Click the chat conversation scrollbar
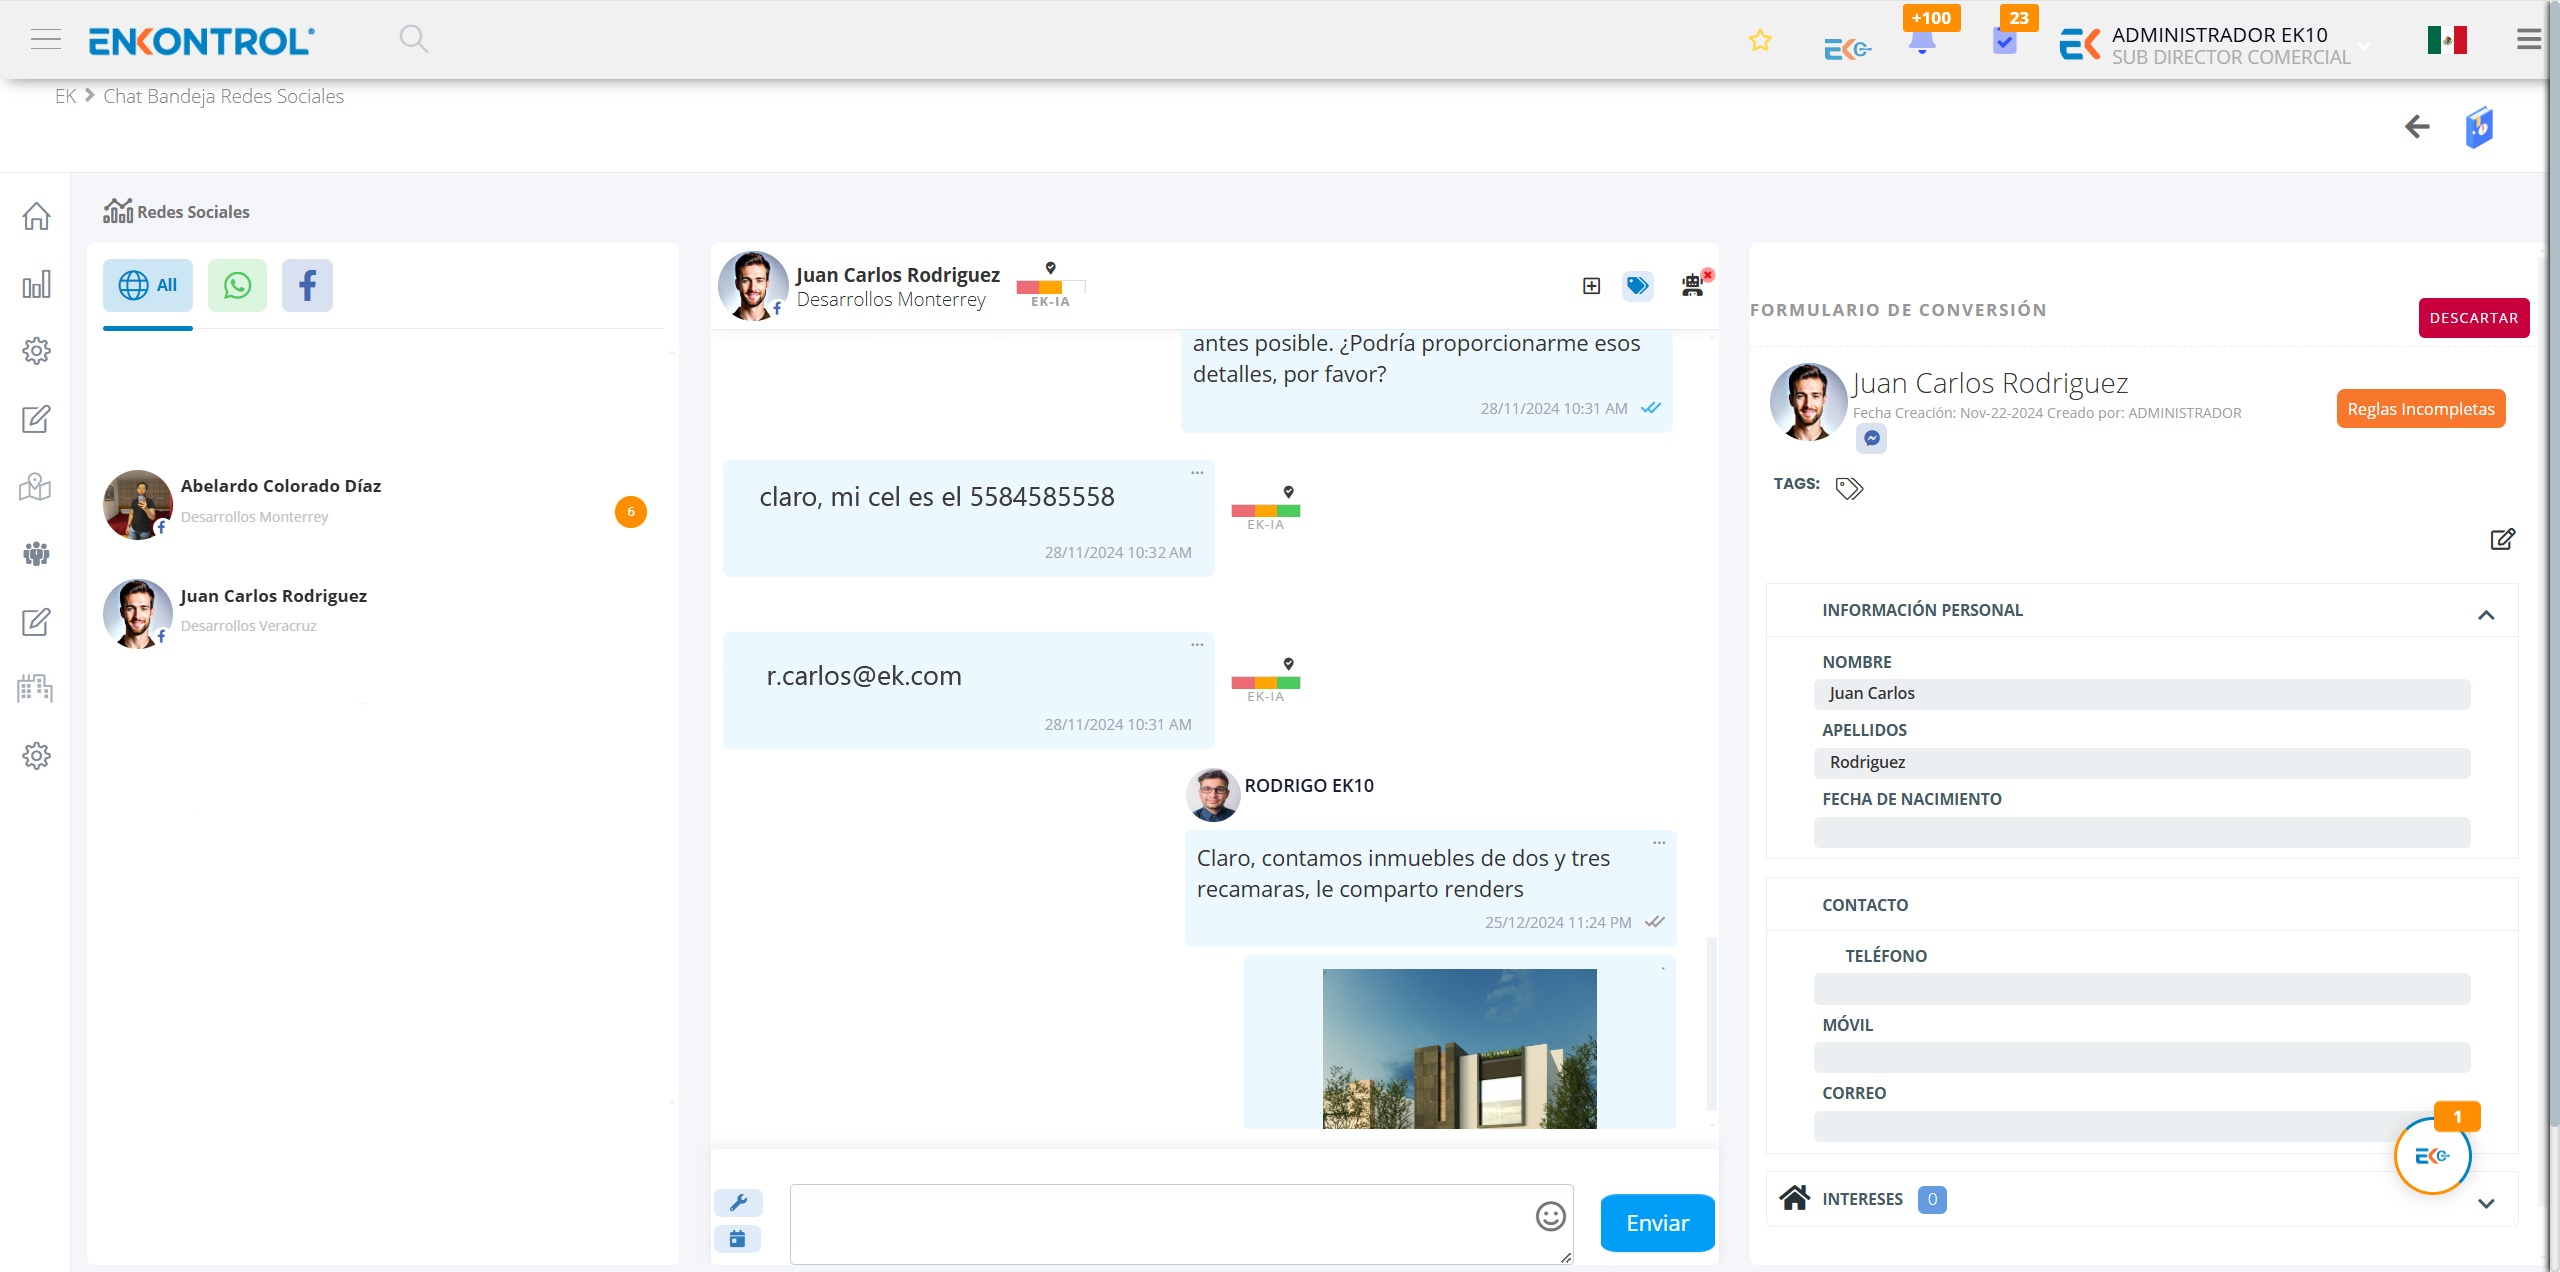The height and width of the screenshot is (1272, 2560). pyautogui.click(x=1711, y=1022)
